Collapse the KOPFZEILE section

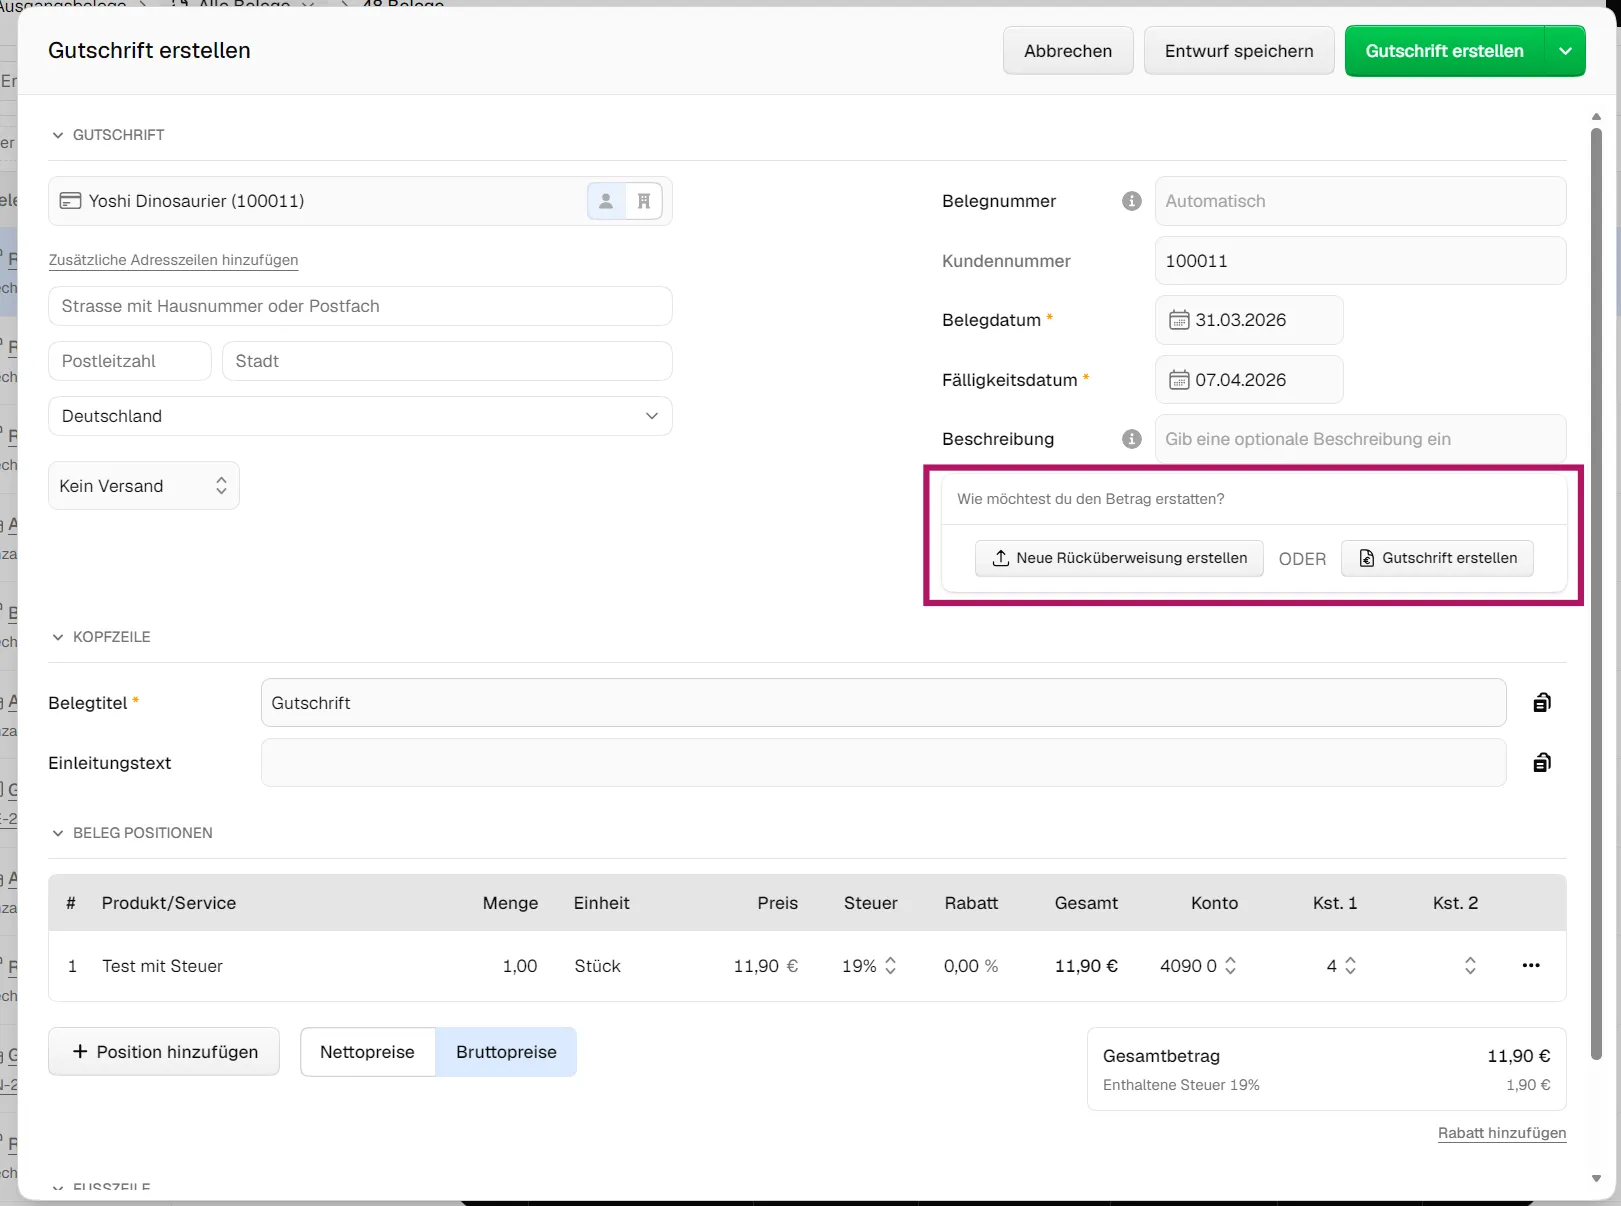[58, 637]
